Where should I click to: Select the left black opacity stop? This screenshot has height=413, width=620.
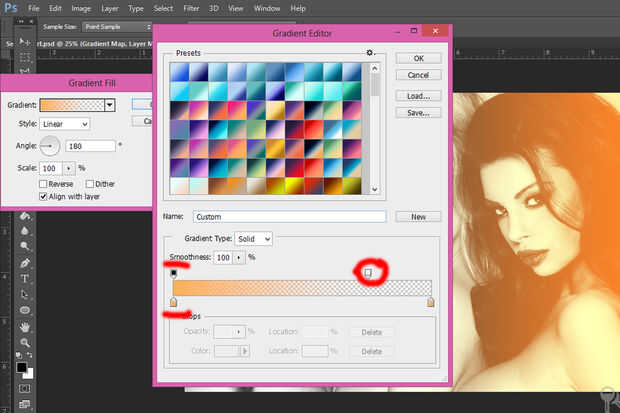tap(174, 273)
